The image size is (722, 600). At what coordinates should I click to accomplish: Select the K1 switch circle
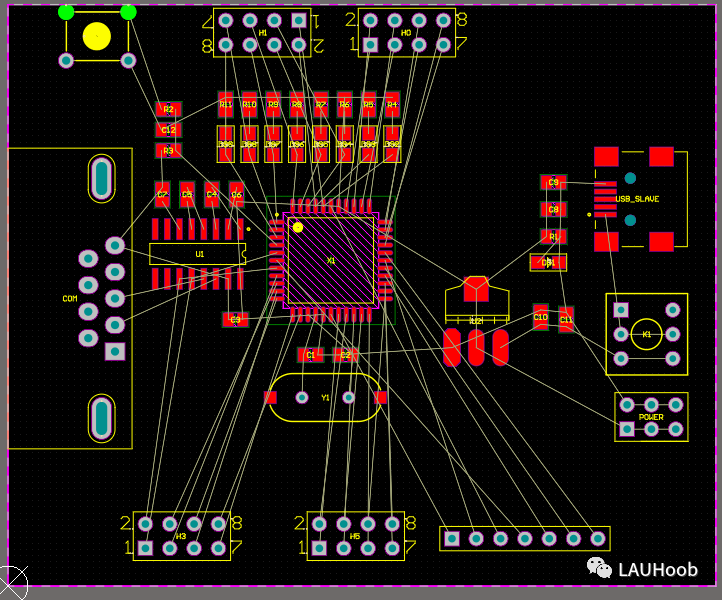646,334
